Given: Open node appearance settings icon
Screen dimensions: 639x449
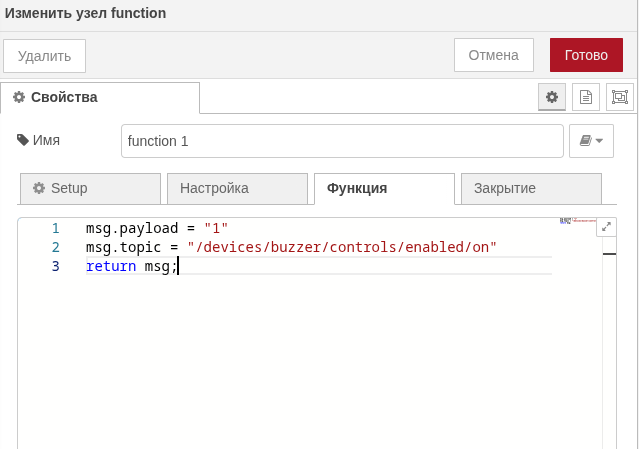Looking at the screenshot, I should [620, 97].
